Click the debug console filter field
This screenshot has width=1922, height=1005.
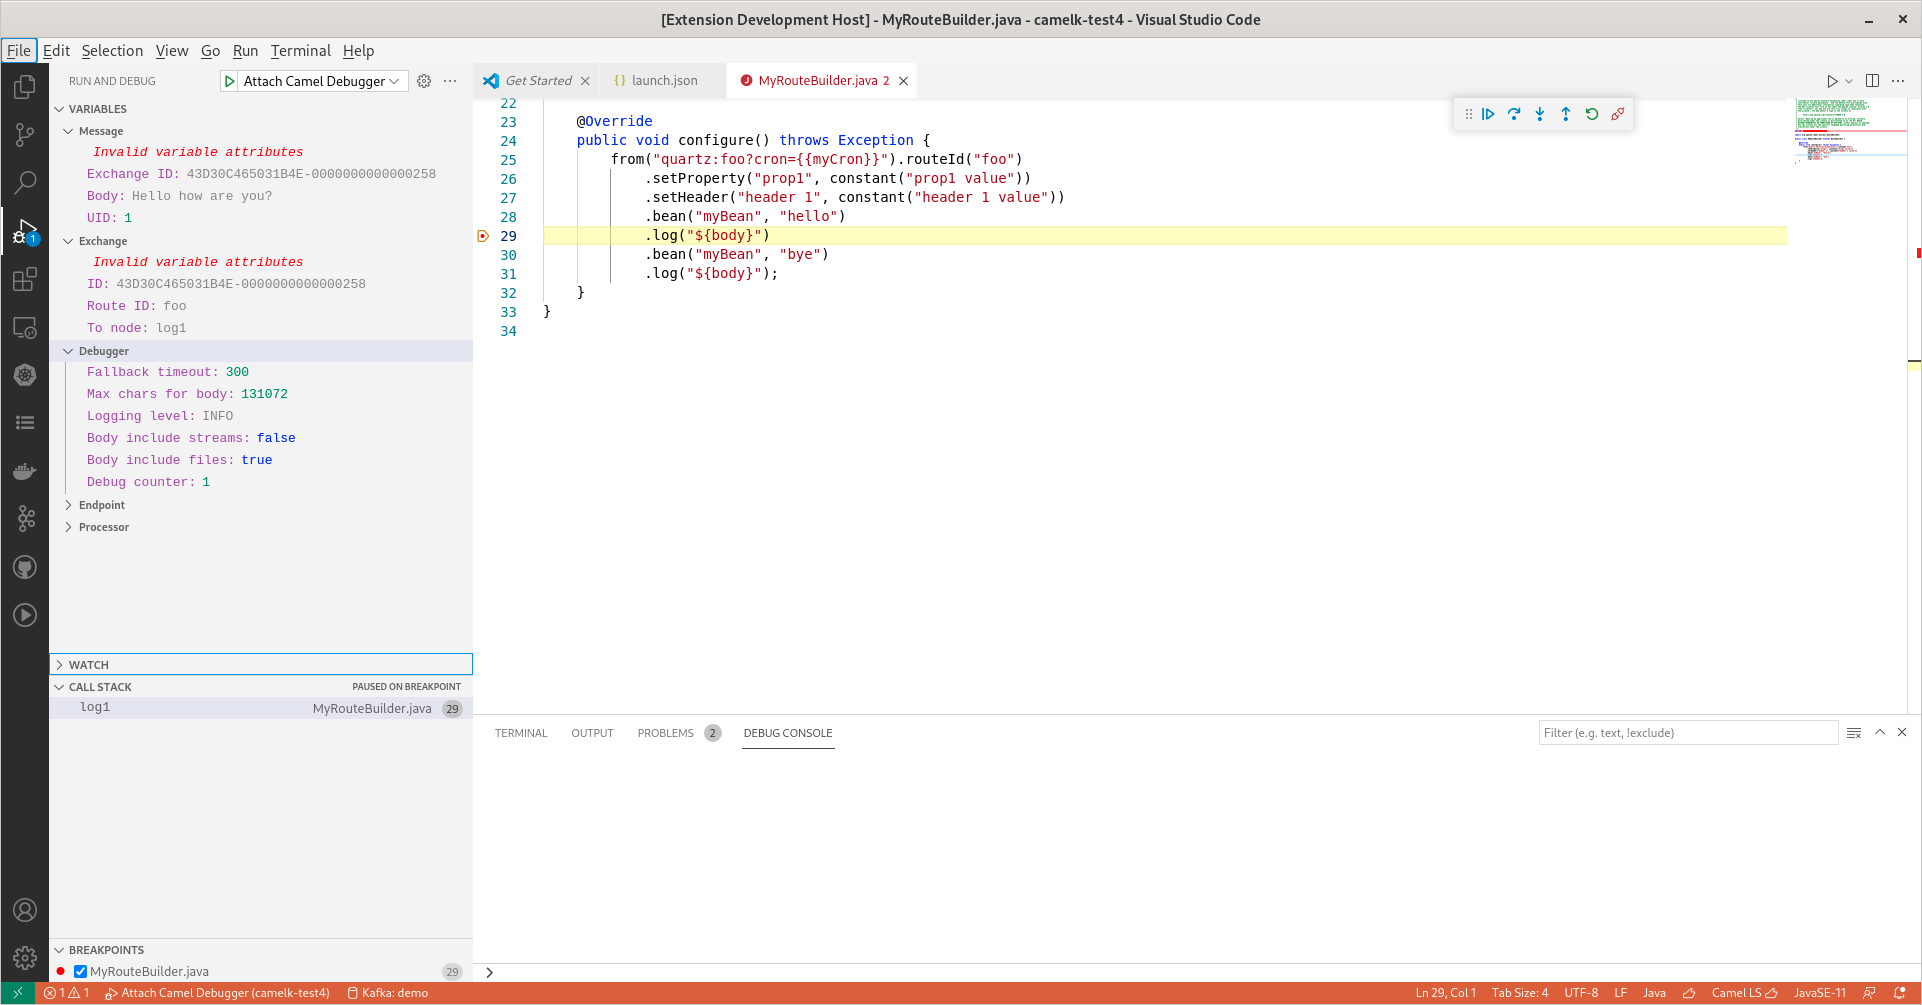1688,733
